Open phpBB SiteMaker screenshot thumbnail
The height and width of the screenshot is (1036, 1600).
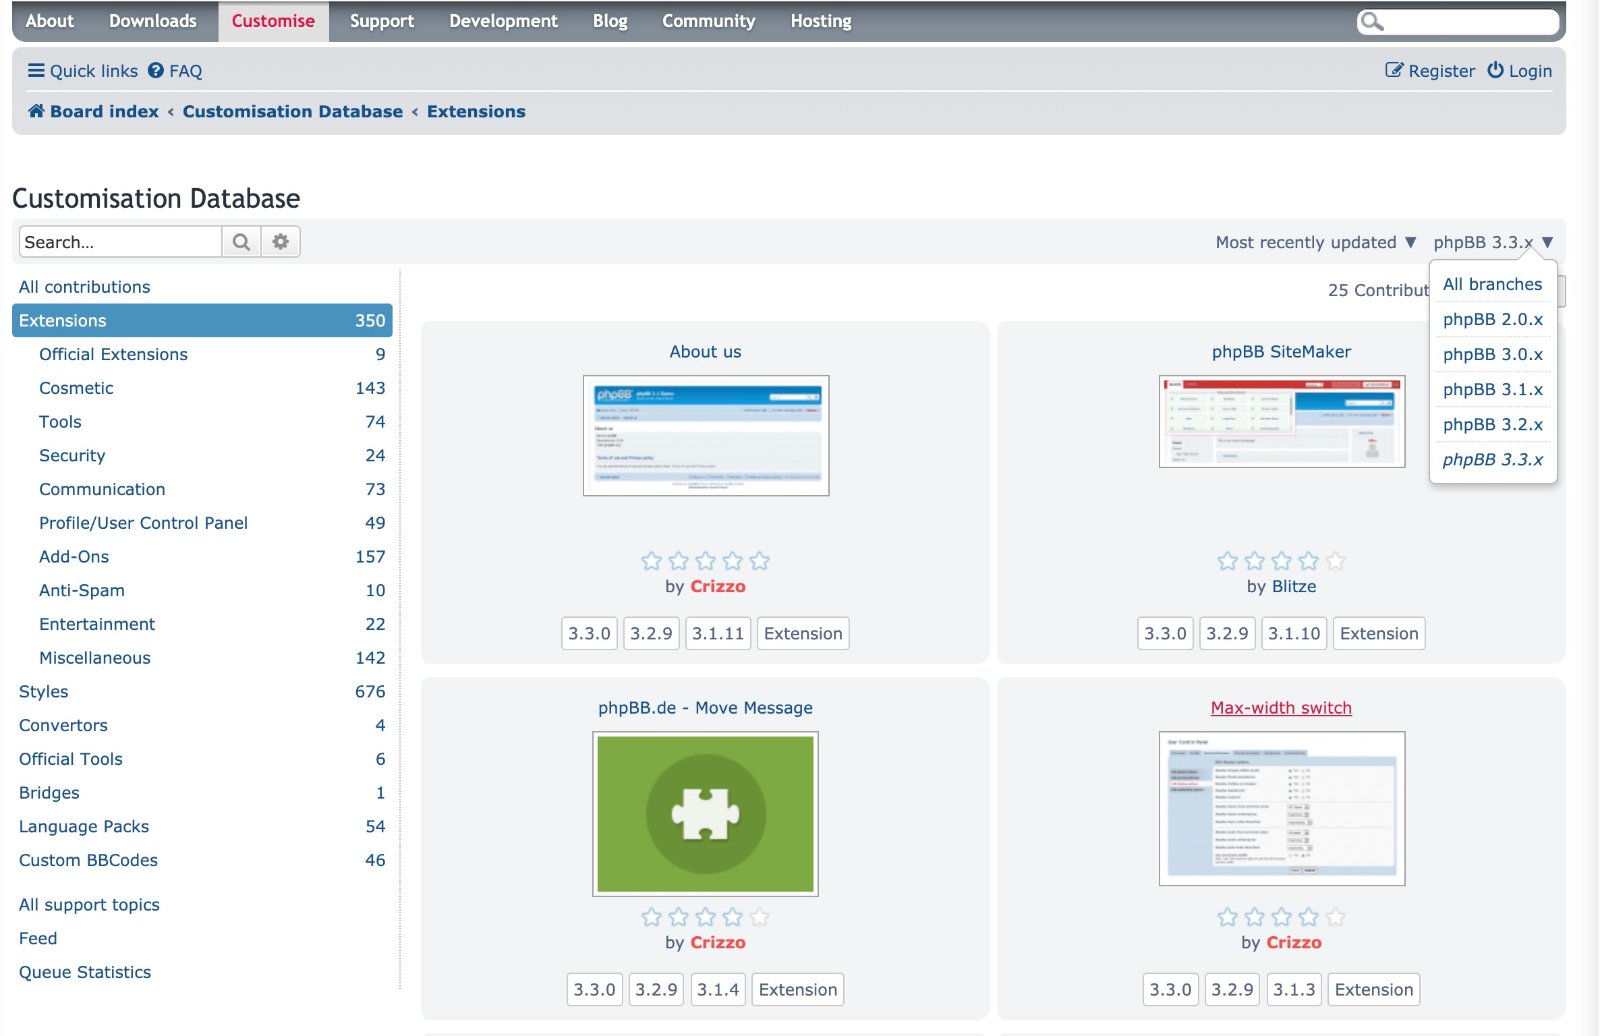click(x=1281, y=421)
